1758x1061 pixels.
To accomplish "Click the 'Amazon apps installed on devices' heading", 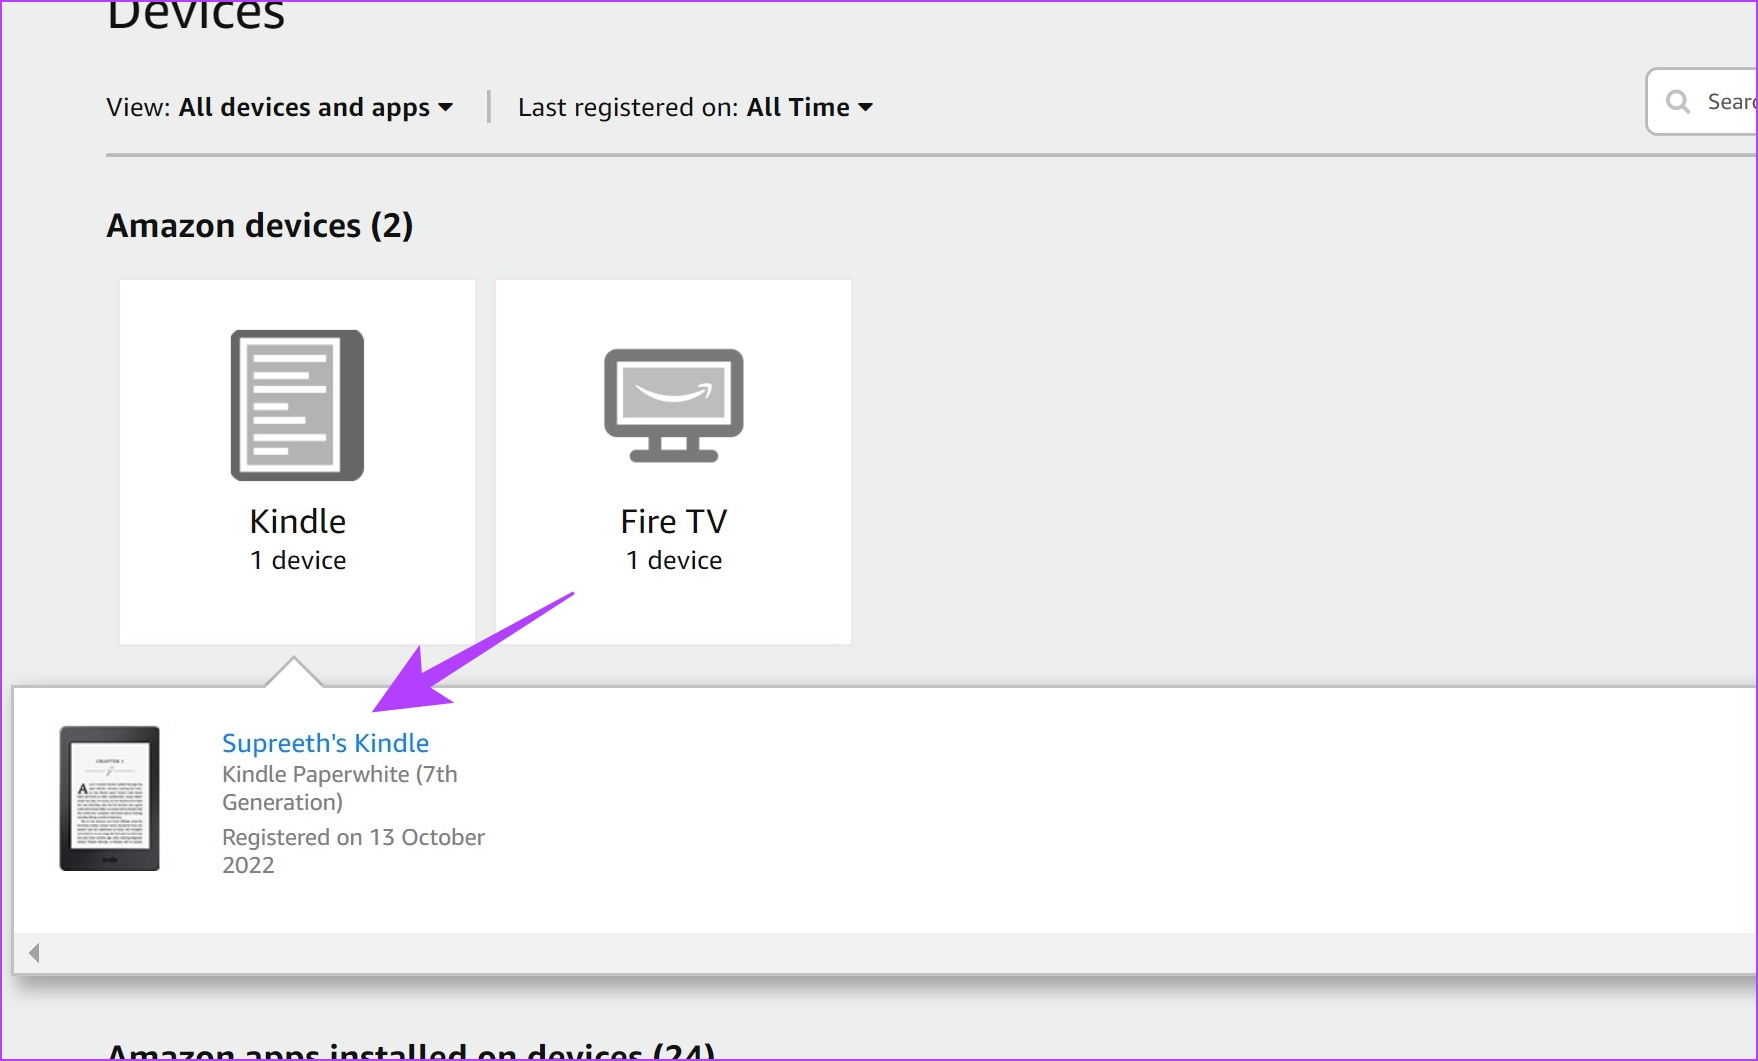I will click(x=410, y=1050).
